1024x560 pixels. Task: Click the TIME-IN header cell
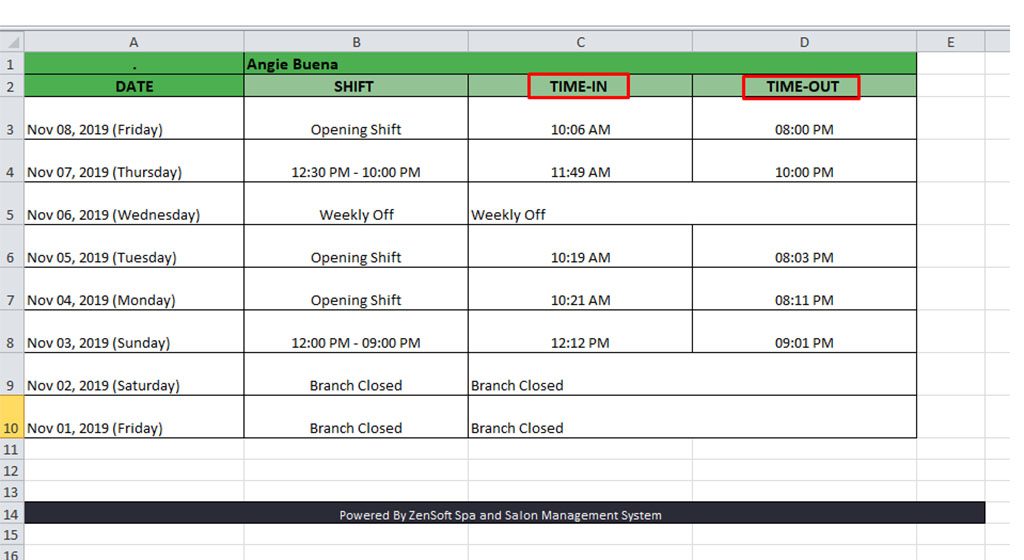tap(580, 86)
